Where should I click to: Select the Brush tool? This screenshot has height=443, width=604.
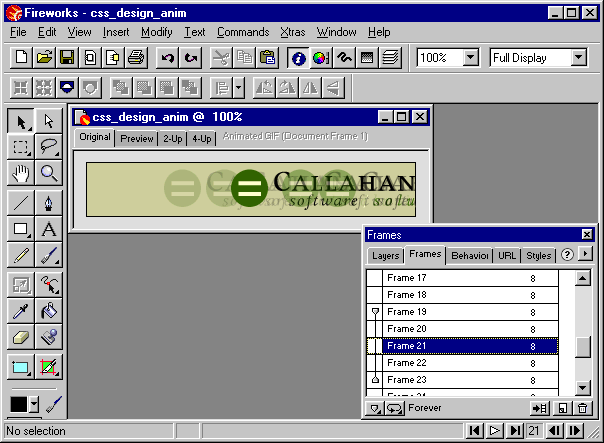point(49,255)
